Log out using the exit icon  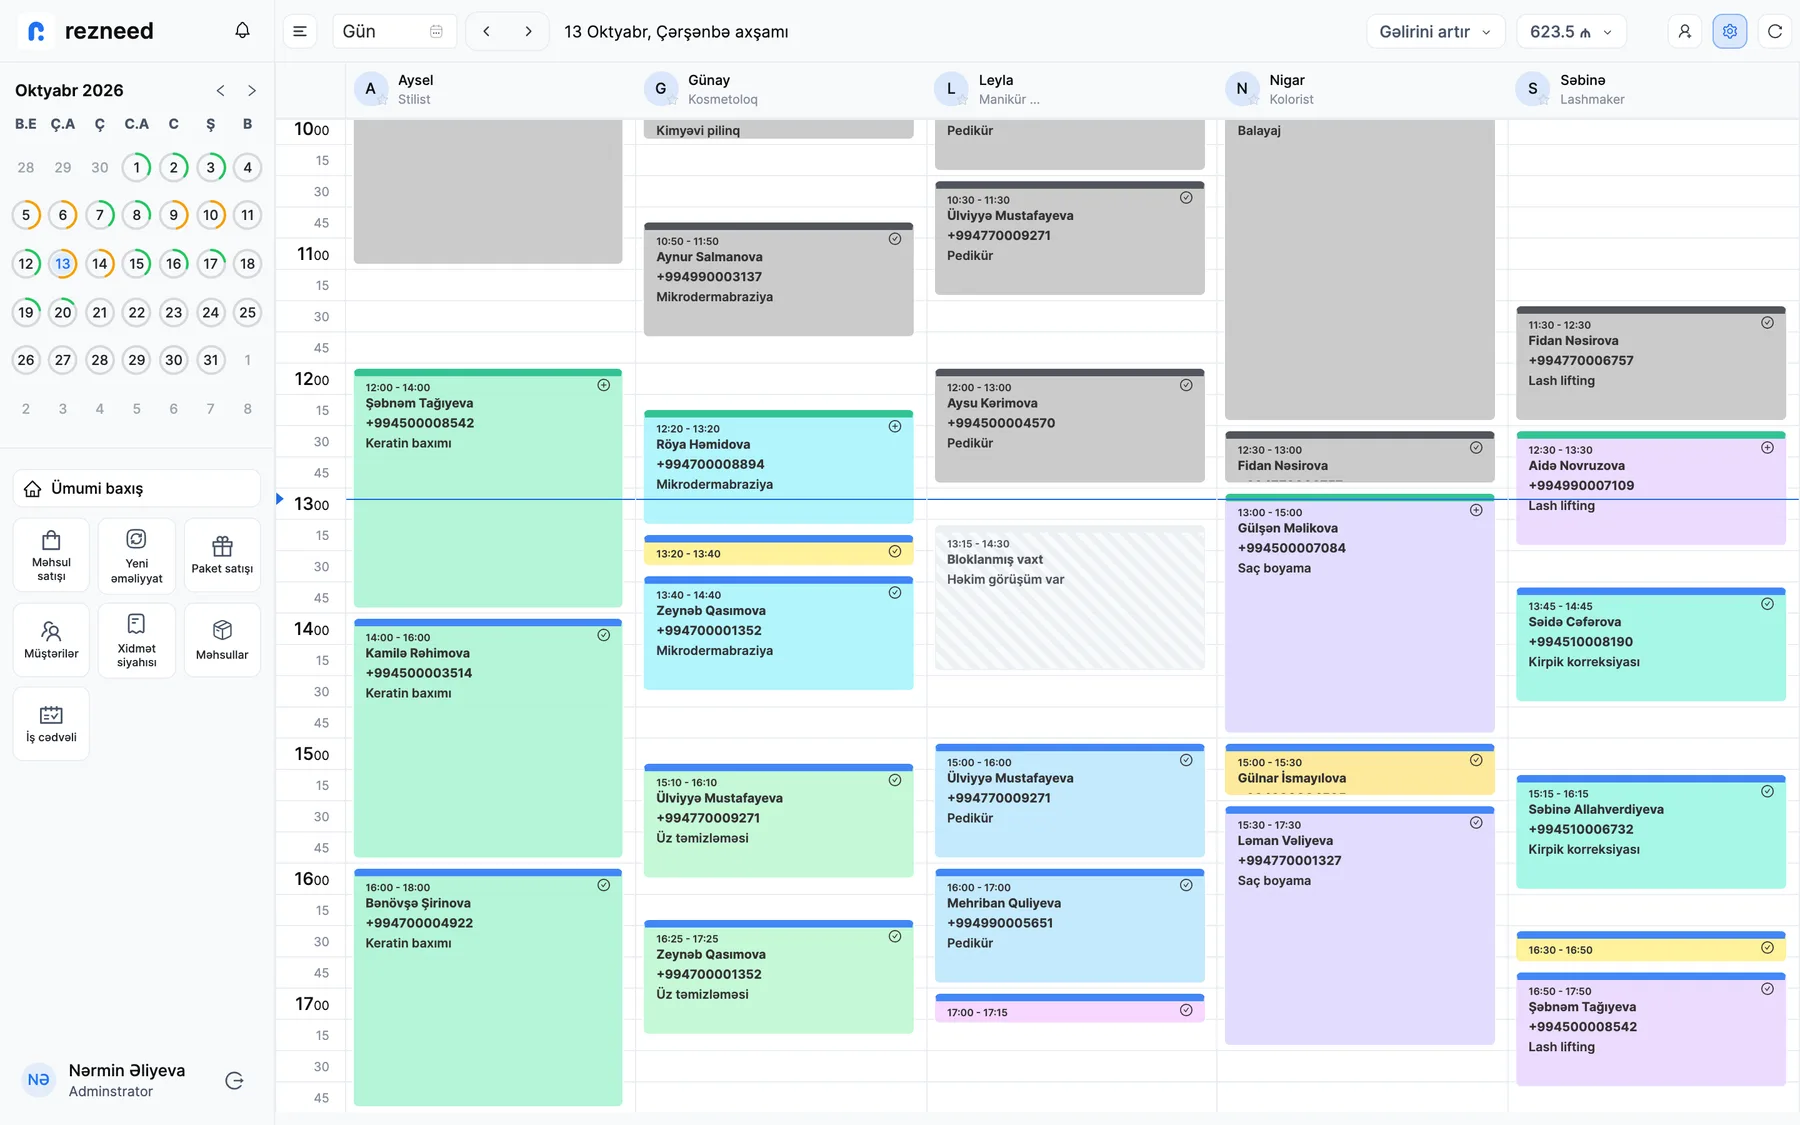[235, 1080]
